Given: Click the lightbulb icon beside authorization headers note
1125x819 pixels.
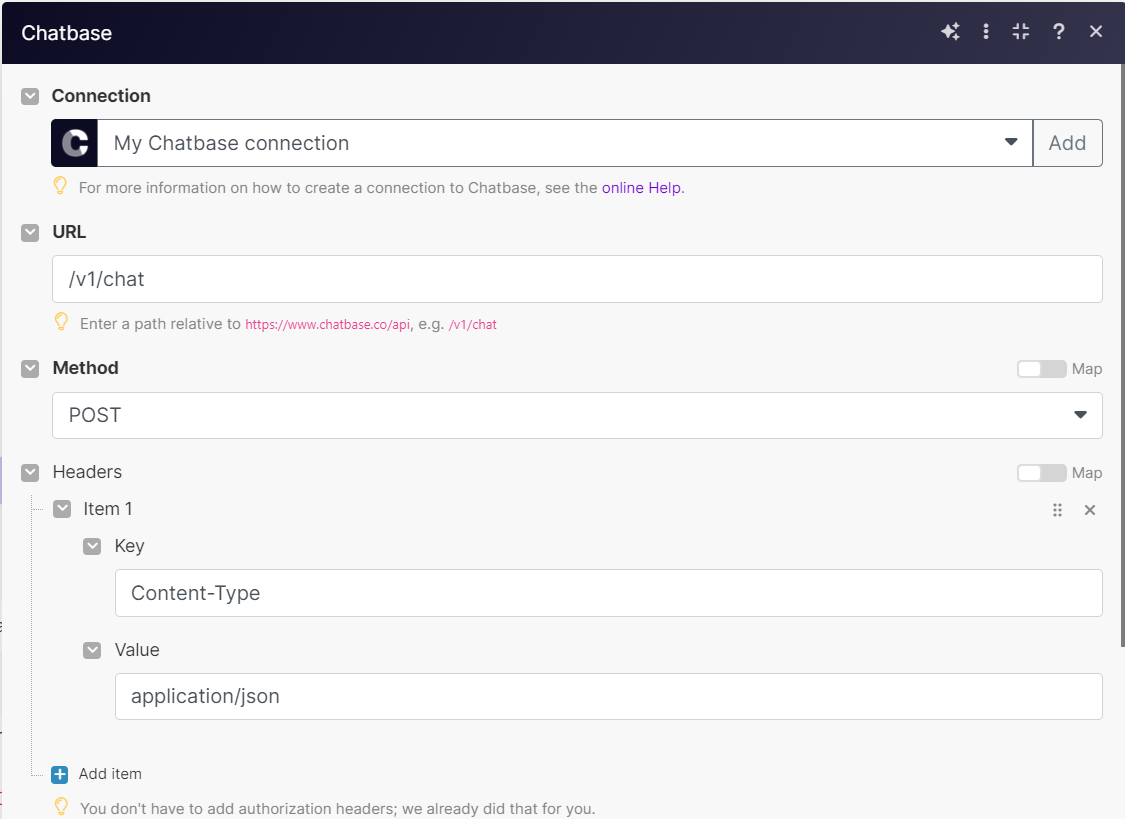Looking at the screenshot, I should pos(62,807).
